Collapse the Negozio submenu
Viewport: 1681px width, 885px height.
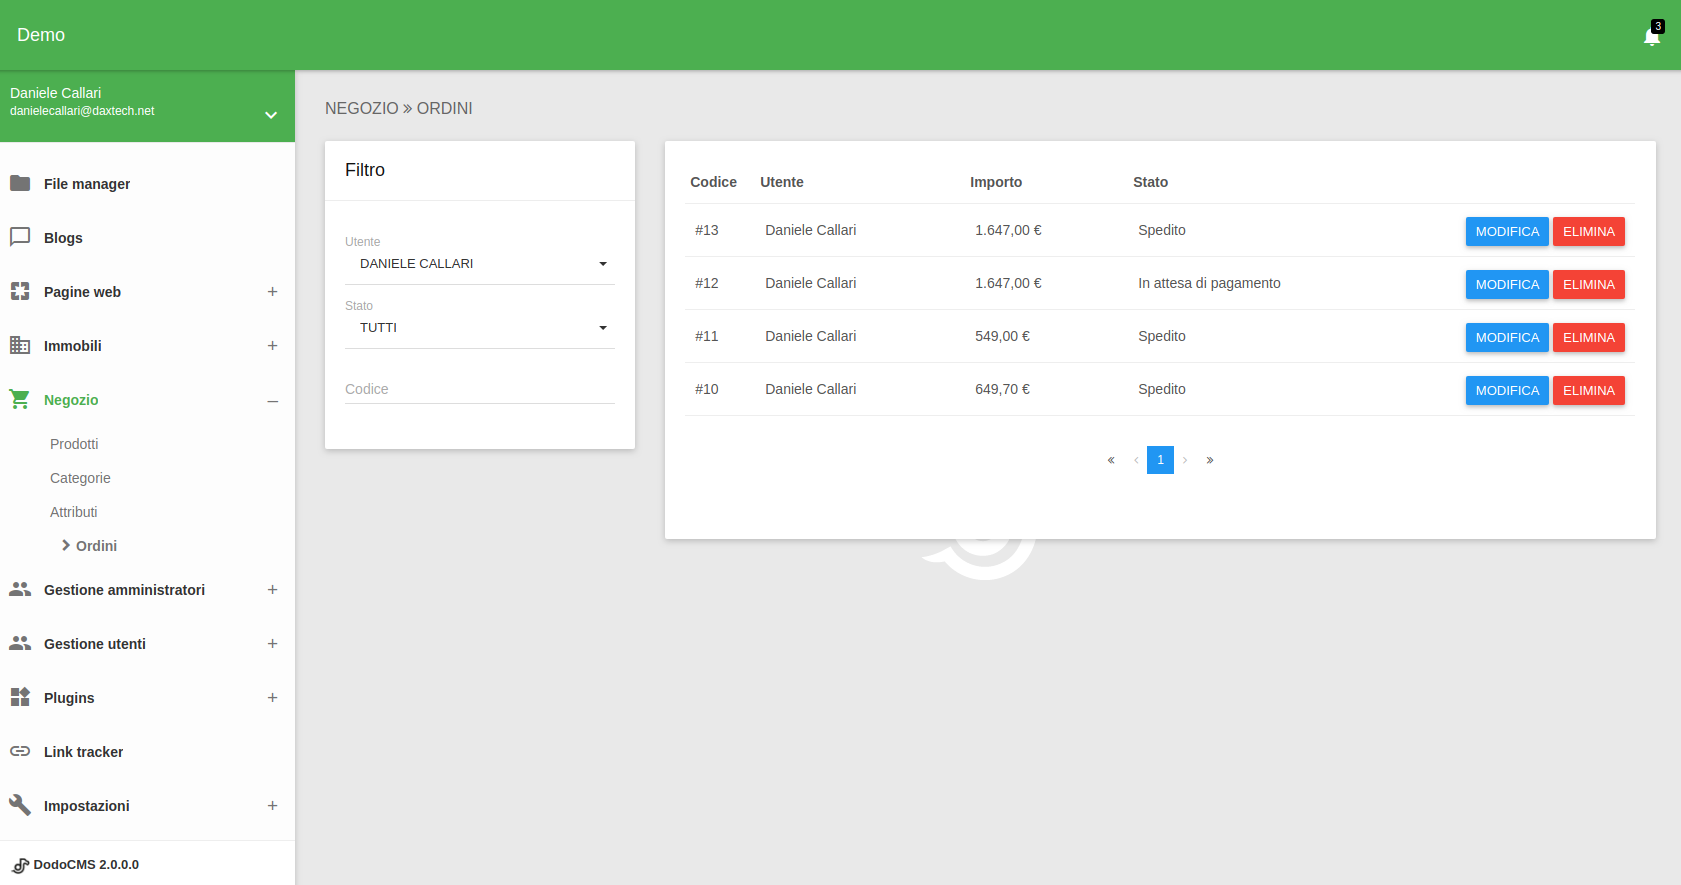272,401
